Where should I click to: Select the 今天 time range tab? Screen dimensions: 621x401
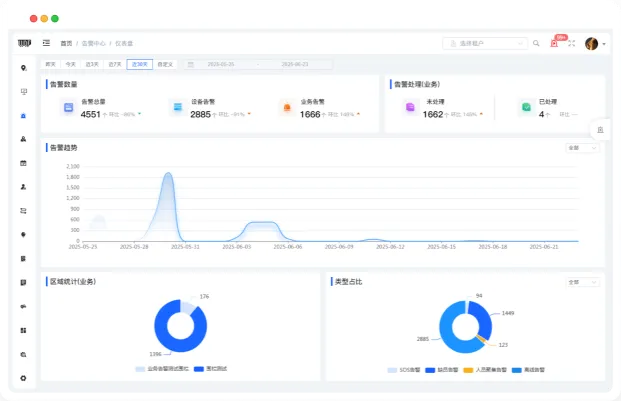[x=70, y=64]
